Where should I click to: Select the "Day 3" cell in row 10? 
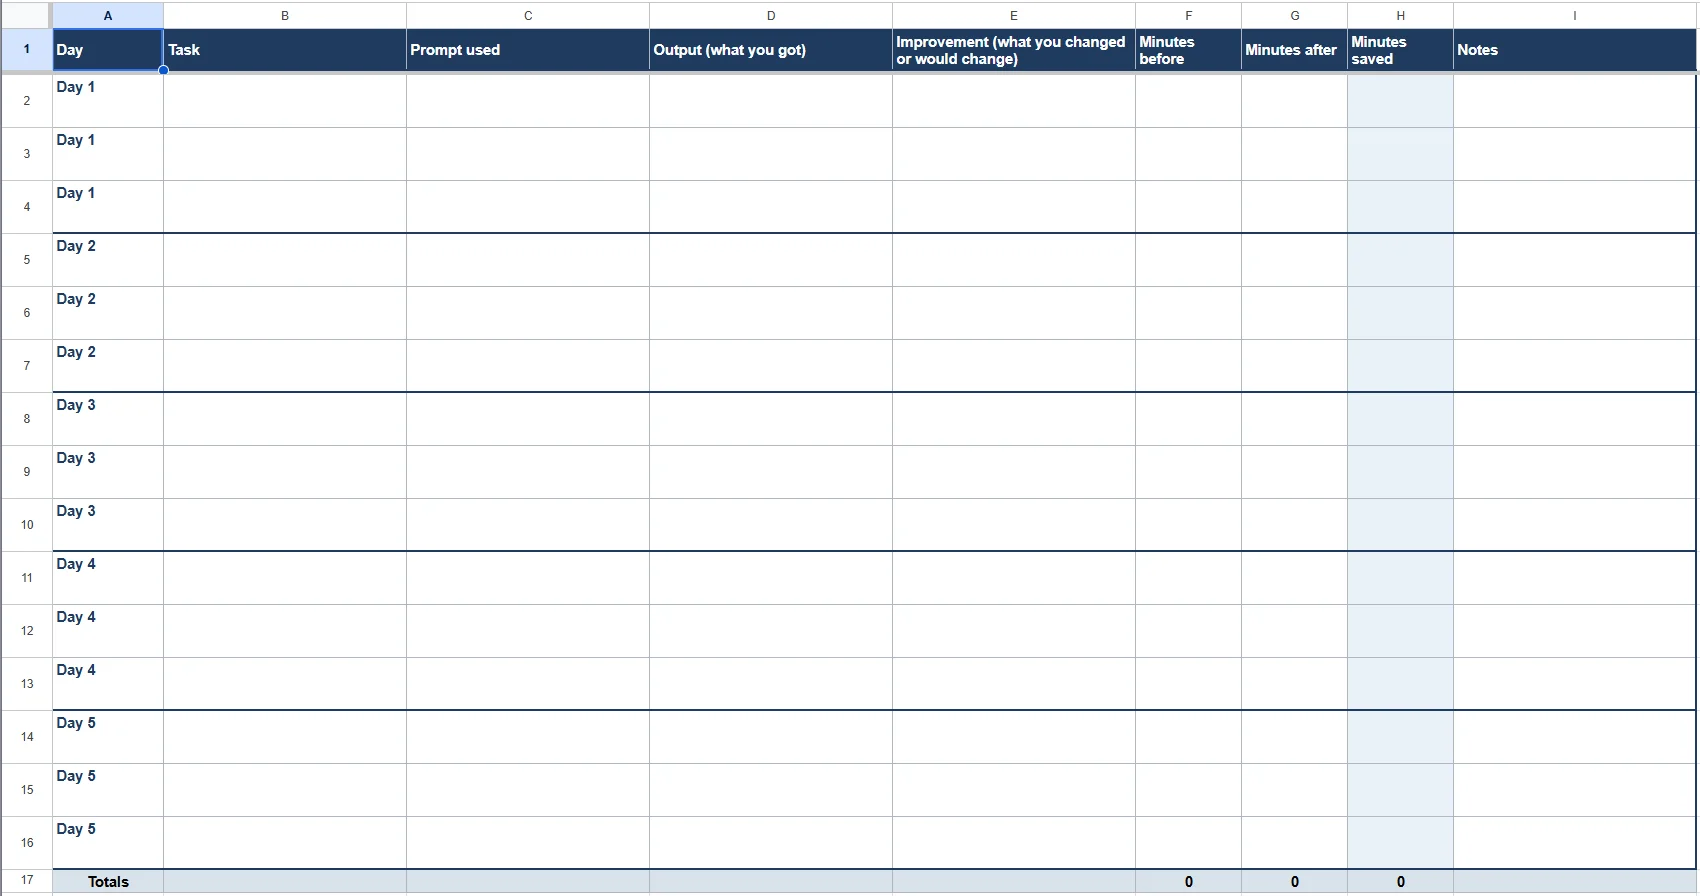tap(108, 524)
